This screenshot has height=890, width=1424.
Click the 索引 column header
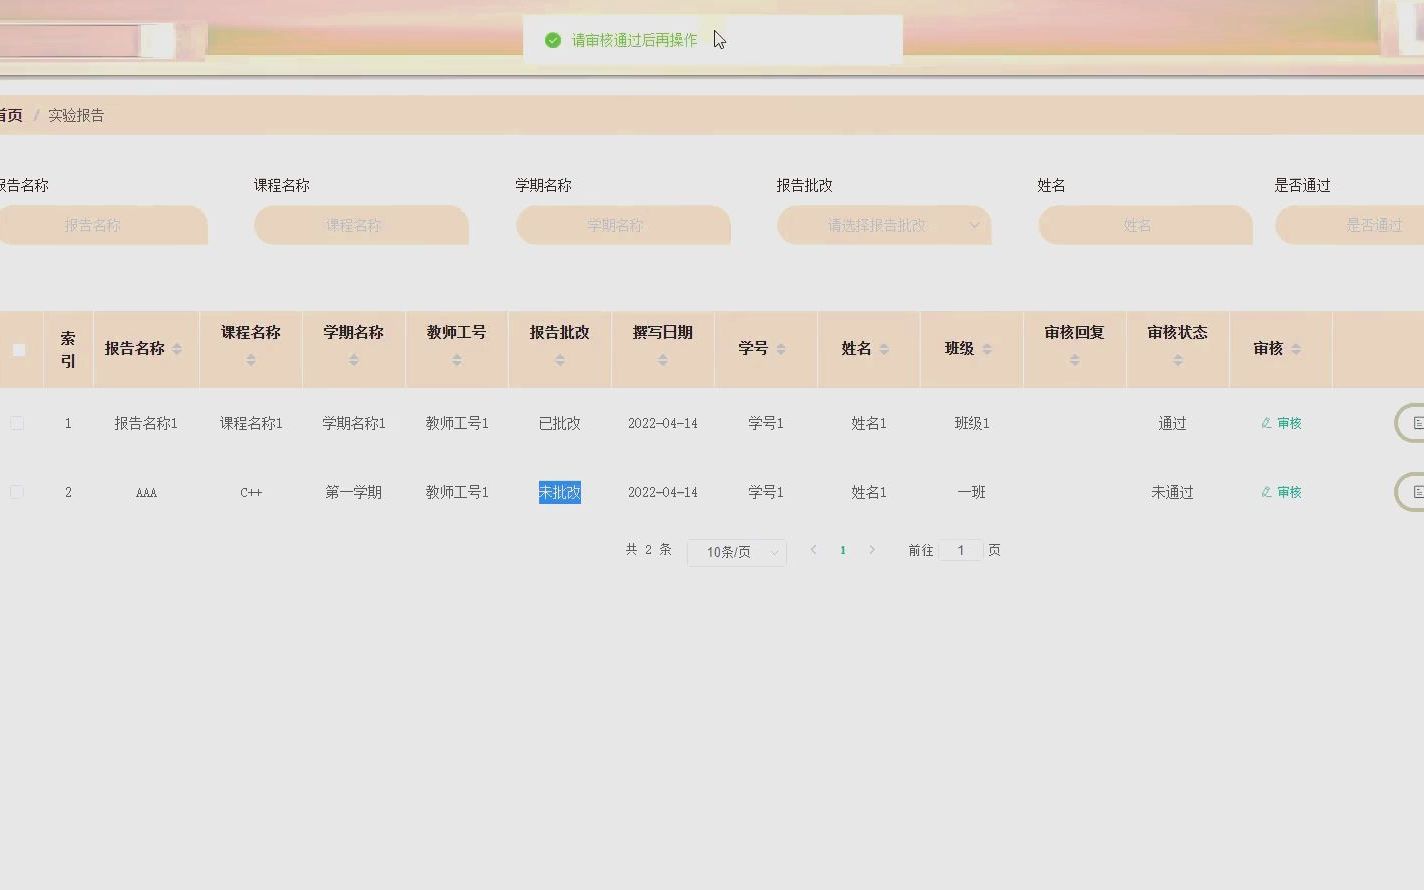tap(68, 349)
